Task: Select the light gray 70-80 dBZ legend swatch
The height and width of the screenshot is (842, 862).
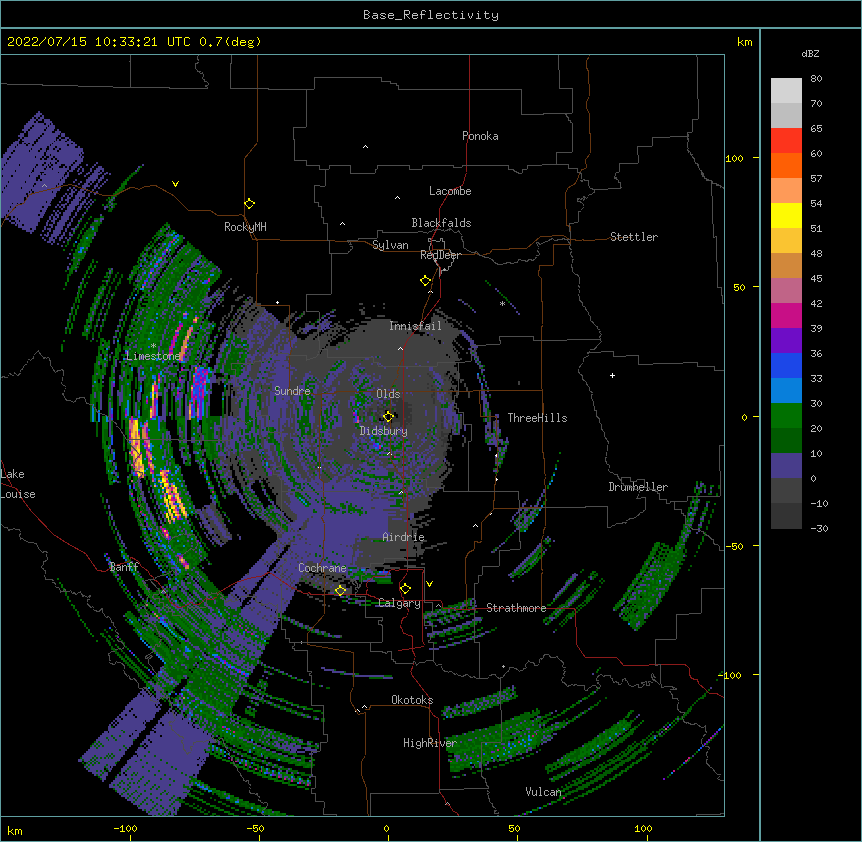Action: point(786,90)
